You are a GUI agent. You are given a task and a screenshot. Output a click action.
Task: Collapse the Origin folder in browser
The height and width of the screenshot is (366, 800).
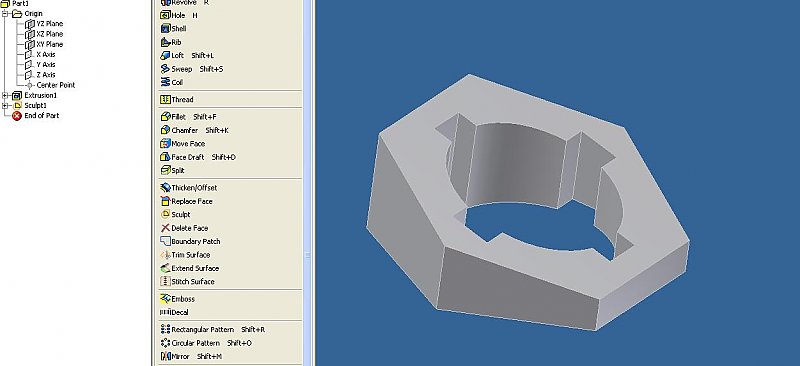5,14
